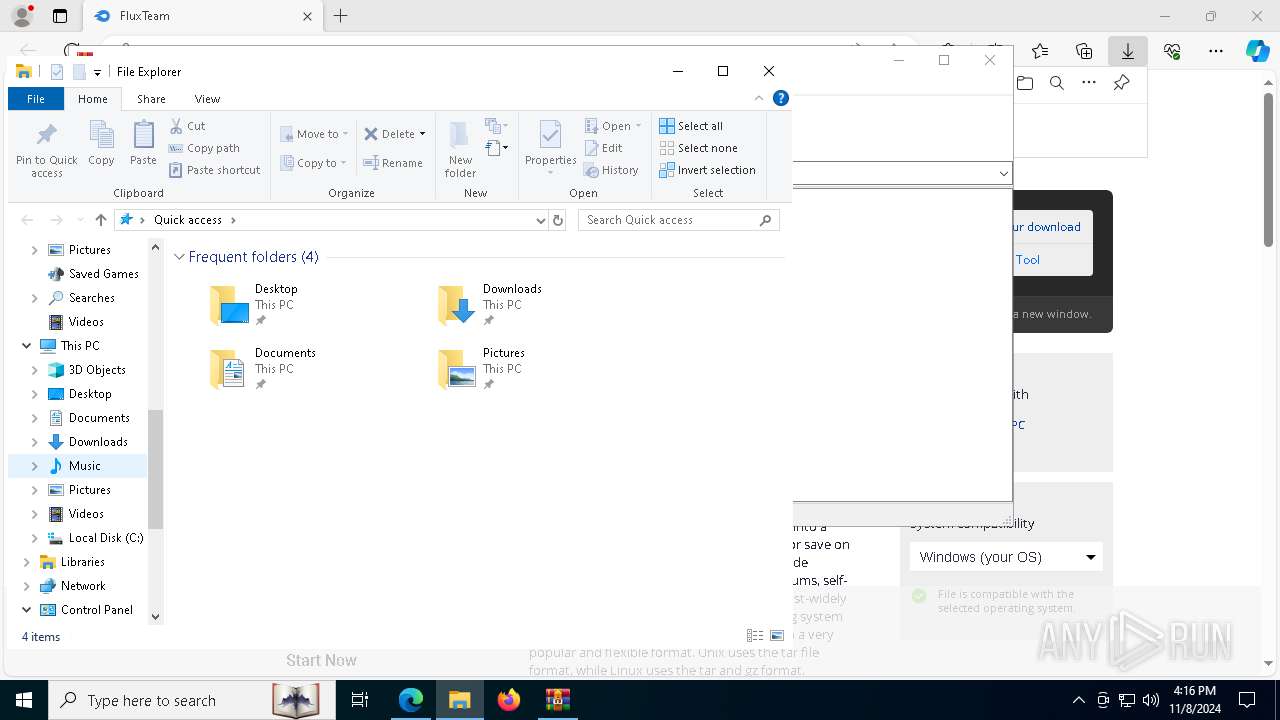Open the Pictures frequent folder
Viewport: 1280px width, 720px height.
483,369
